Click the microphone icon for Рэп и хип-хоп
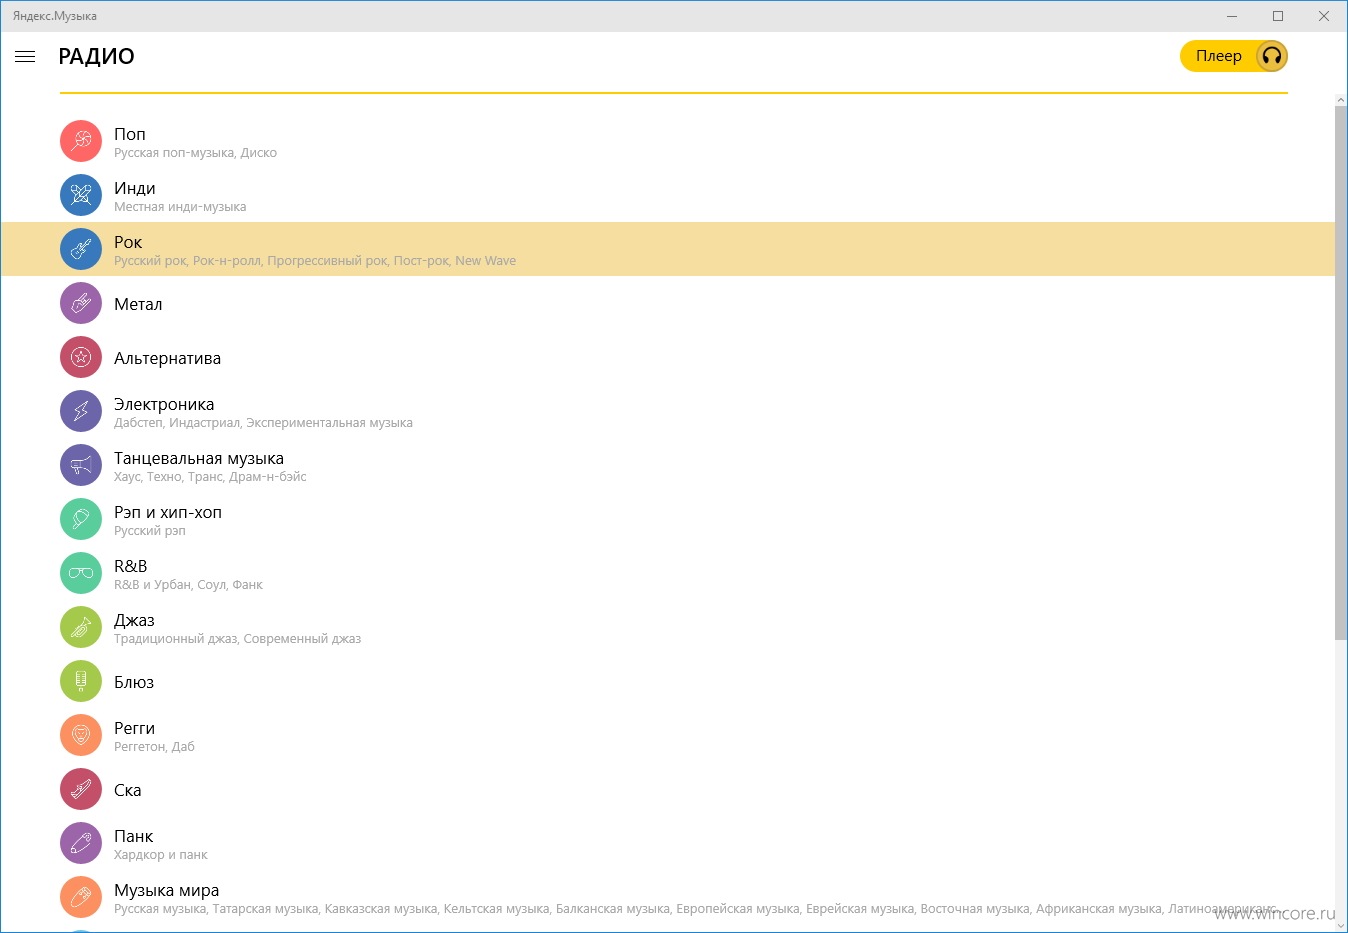Image resolution: width=1348 pixels, height=933 pixels. [81, 519]
